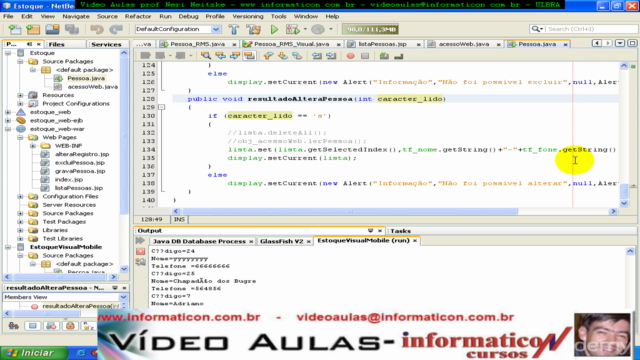640x360 pixels.
Task: Click the New Project toolbar icon
Action: 33,29
